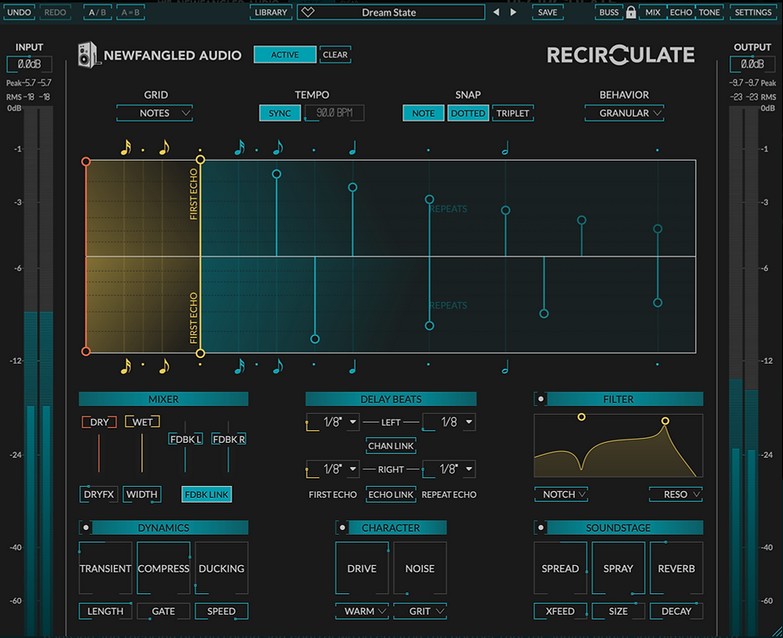Toggle Note snap mode
The height and width of the screenshot is (638, 783).
click(x=423, y=113)
